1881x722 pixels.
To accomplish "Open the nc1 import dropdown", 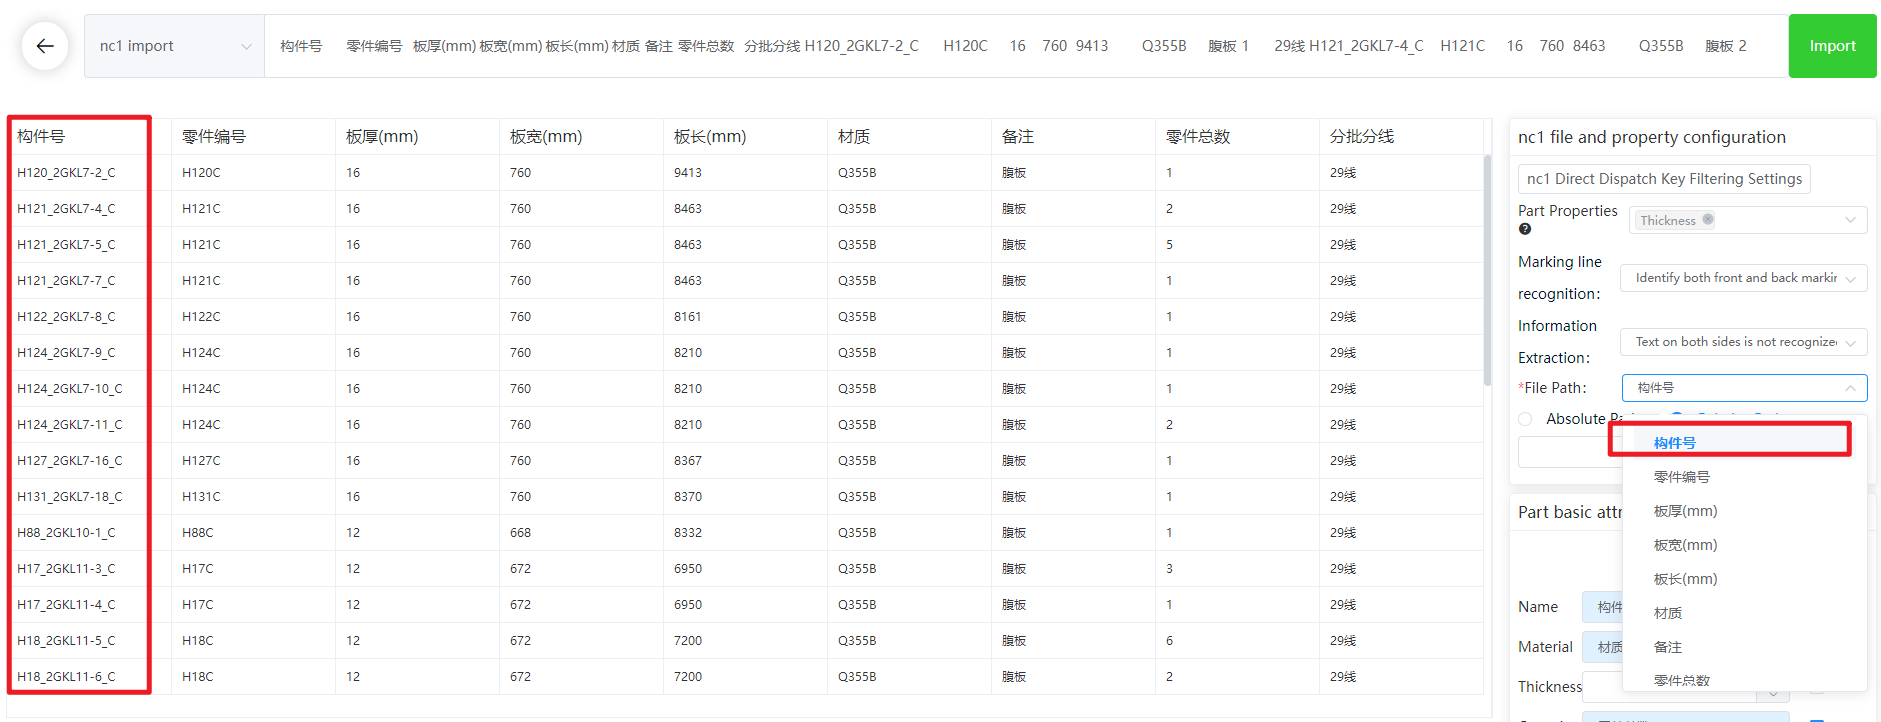I will (x=175, y=46).
